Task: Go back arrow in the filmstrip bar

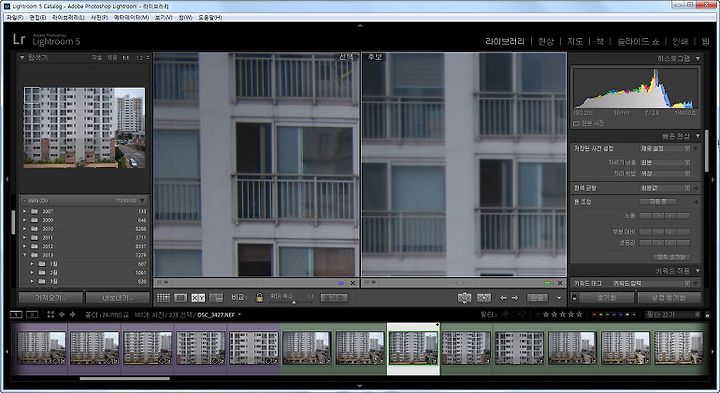Action: click(62, 314)
